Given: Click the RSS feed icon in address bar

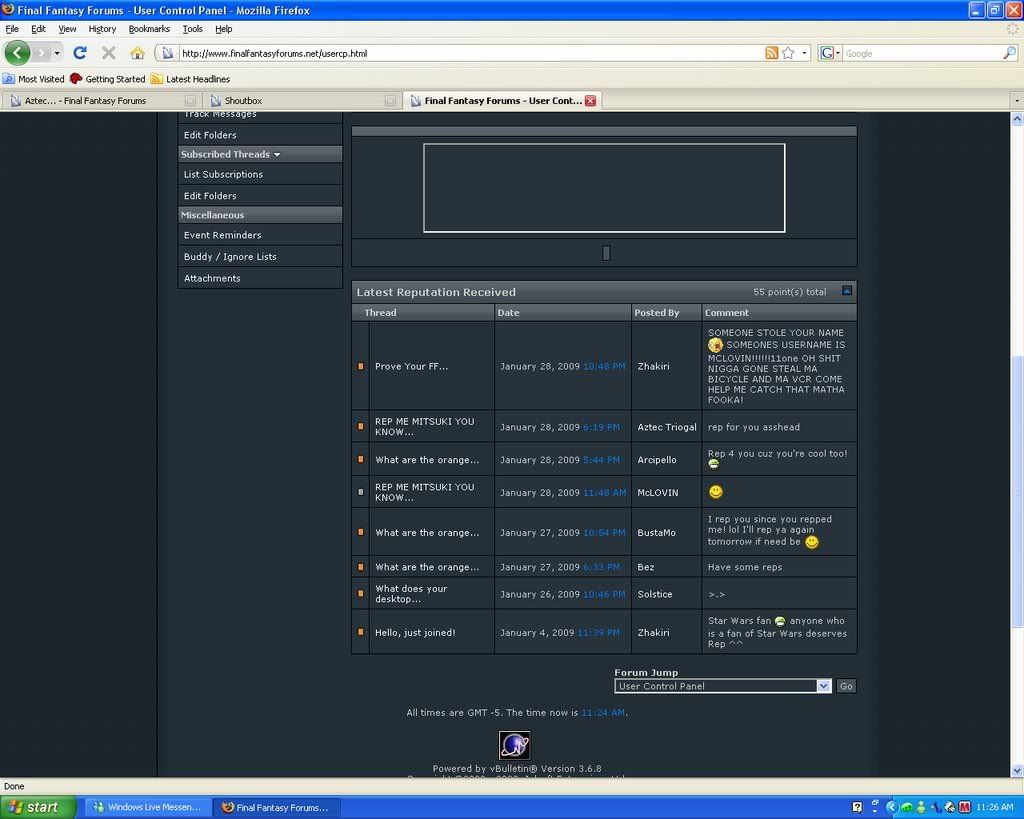Looking at the screenshot, I should [x=771, y=53].
